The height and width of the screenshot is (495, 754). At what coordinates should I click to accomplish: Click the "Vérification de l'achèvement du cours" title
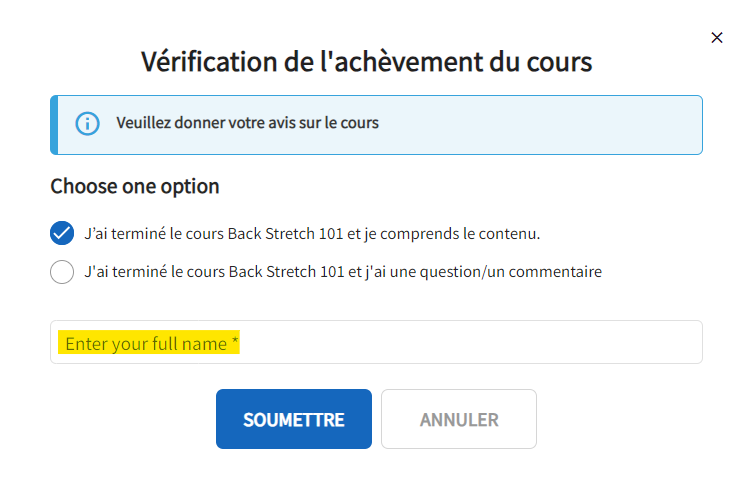coord(366,62)
